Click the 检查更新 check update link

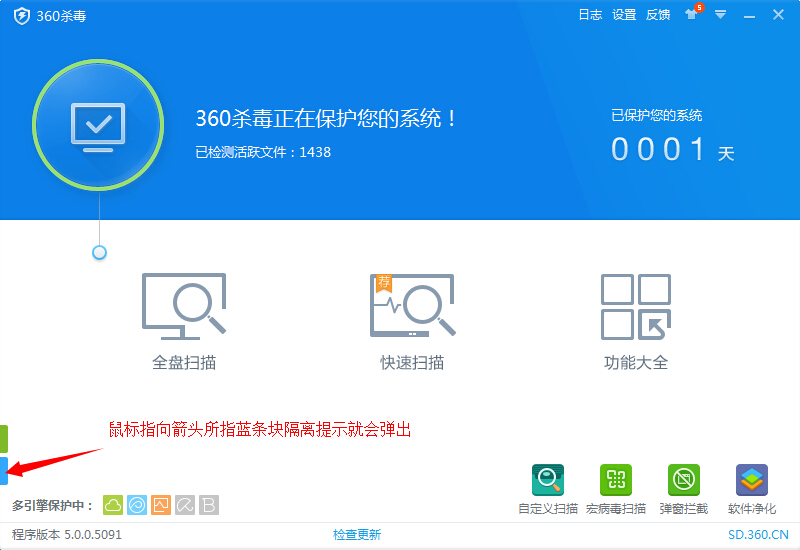357,535
